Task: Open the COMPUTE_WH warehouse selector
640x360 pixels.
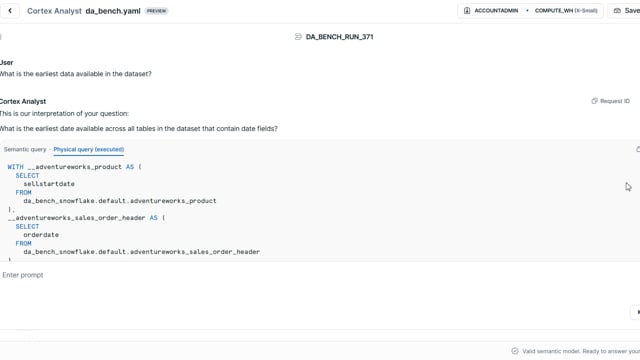Action: point(566,11)
